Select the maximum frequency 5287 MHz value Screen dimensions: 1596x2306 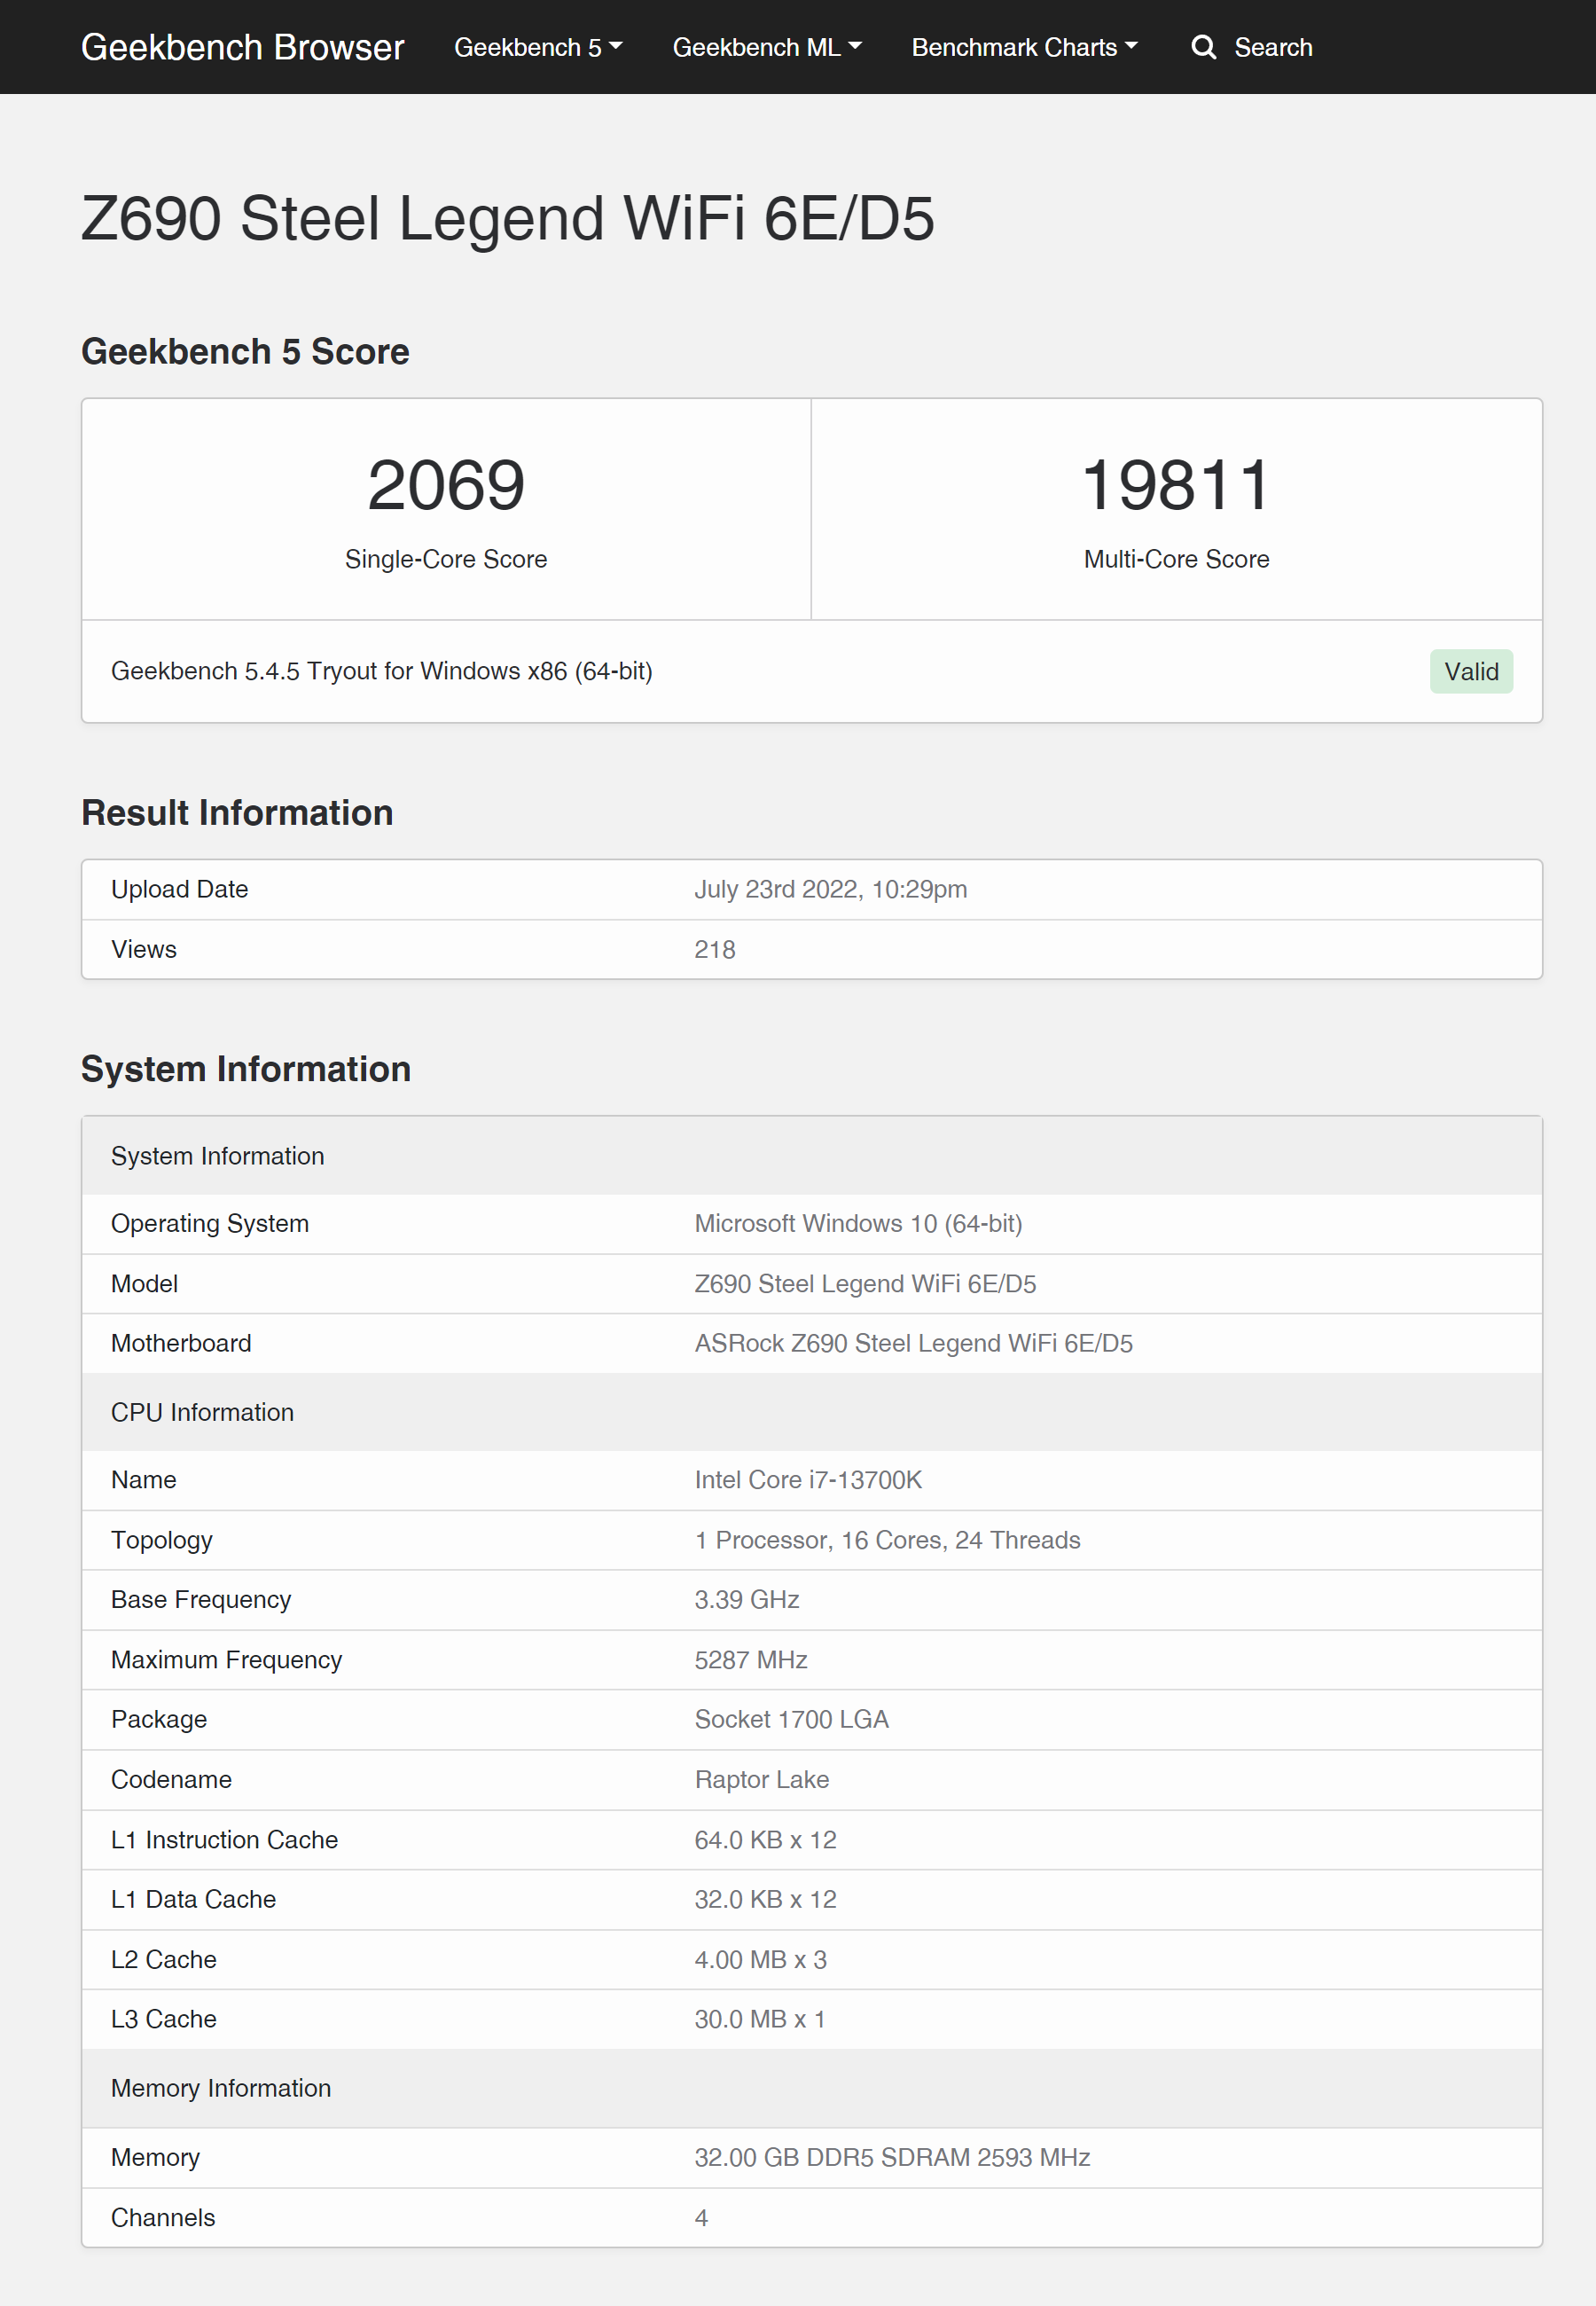tap(751, 1660)
